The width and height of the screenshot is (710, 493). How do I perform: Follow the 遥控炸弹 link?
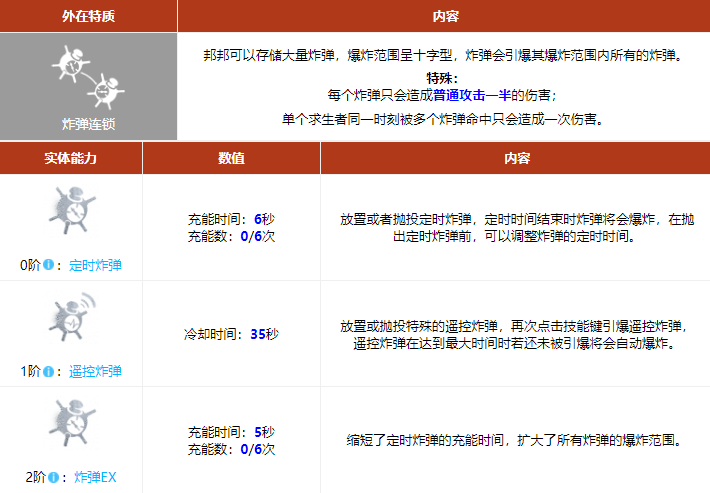[96, 371]
